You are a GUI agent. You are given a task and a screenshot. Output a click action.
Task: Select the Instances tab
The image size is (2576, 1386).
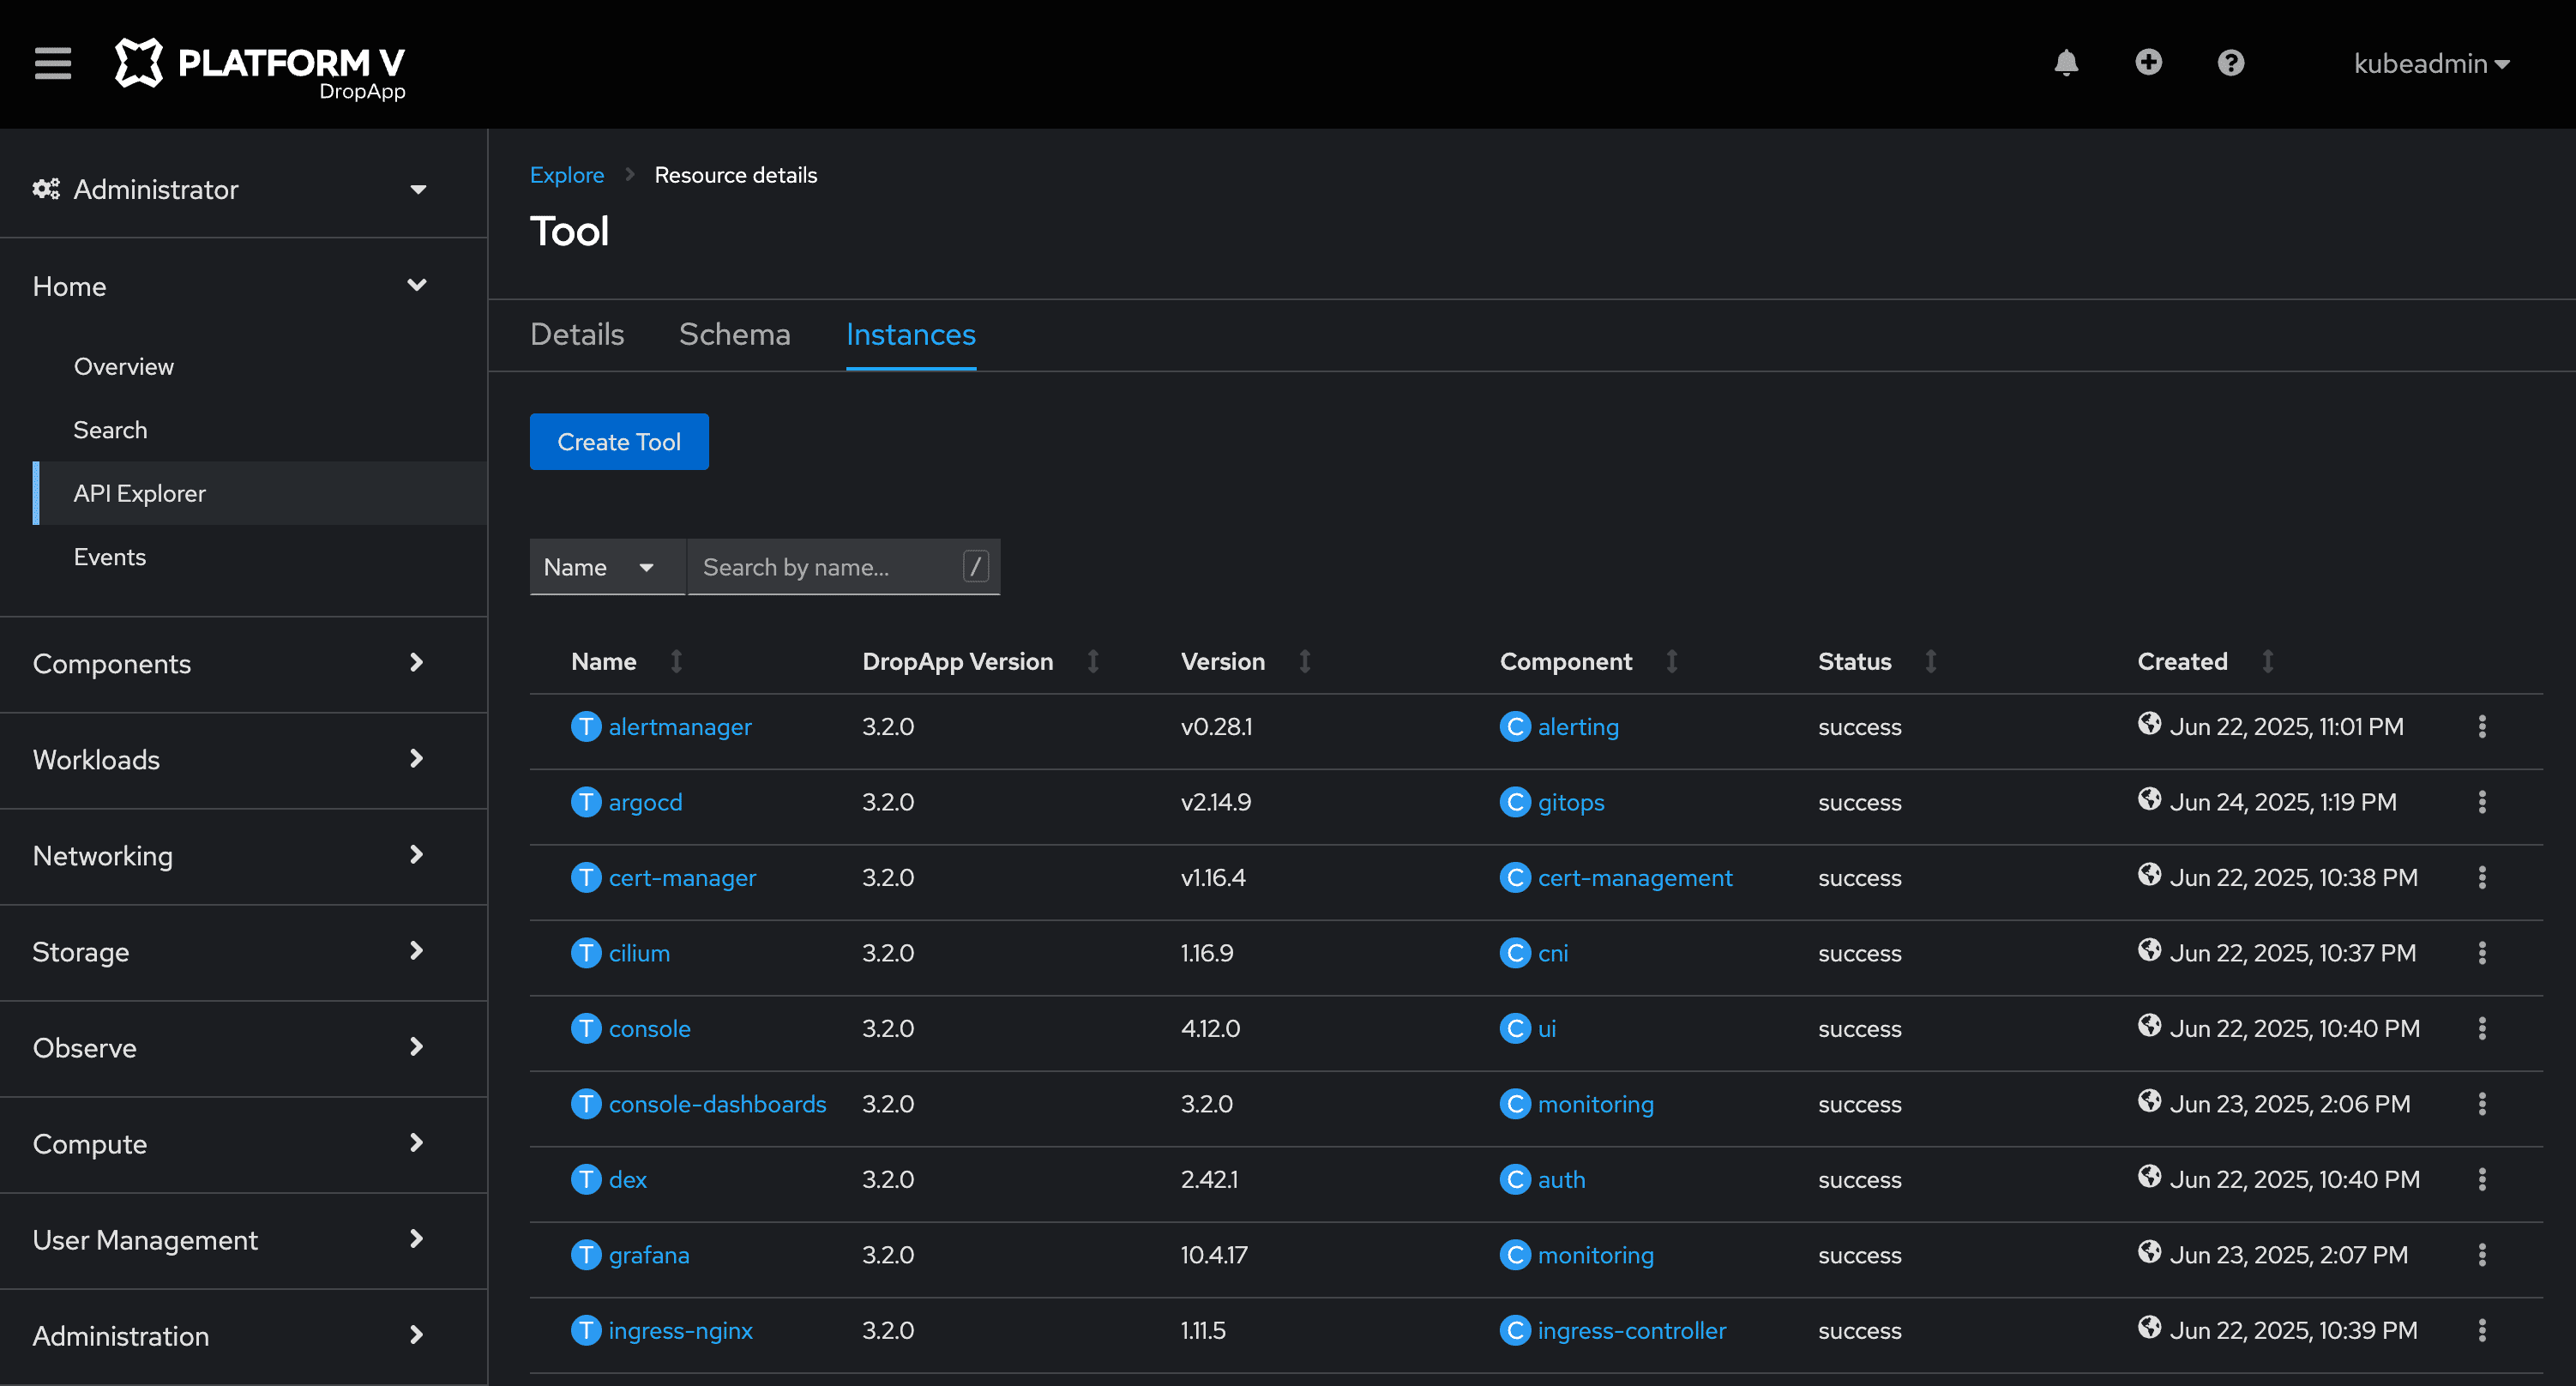point(911,334)
